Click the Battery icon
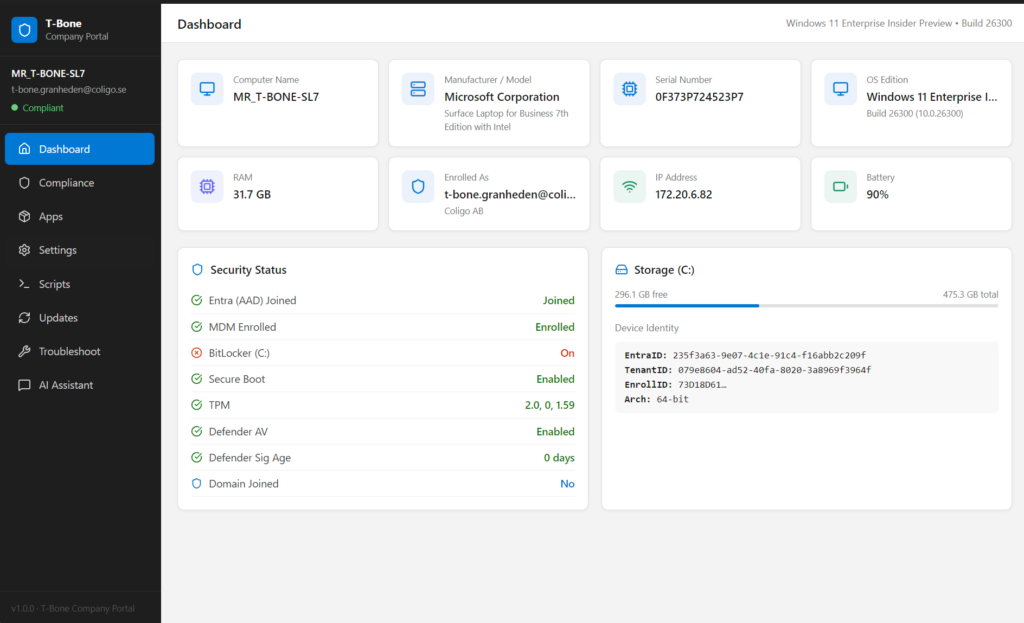This screenshot has height=623, width=1024. 840,186
